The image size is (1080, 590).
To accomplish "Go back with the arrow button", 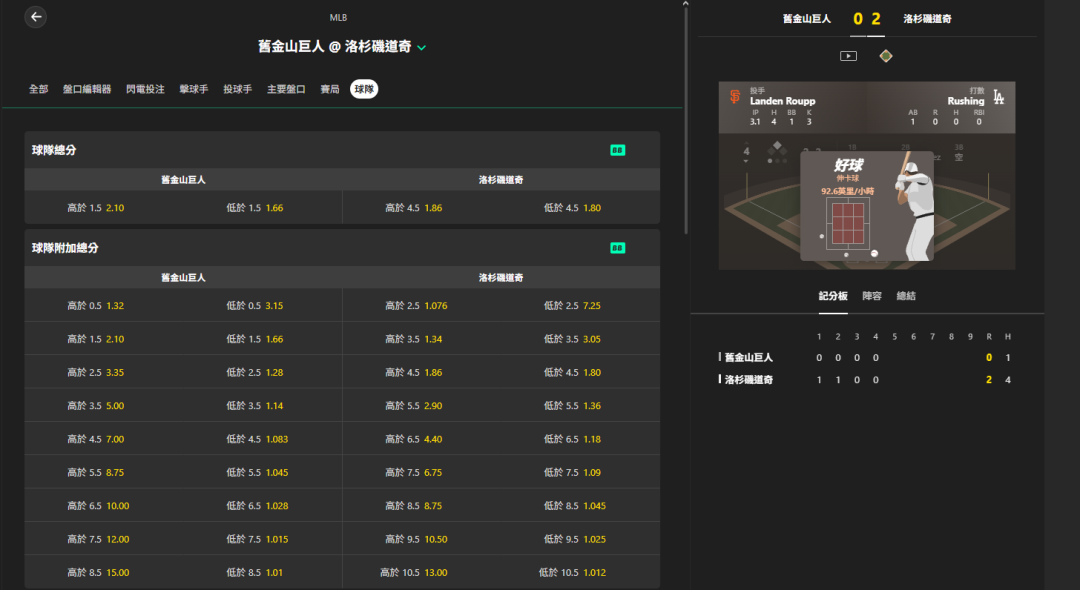I will pyautogui.click(x=36, y=17).
